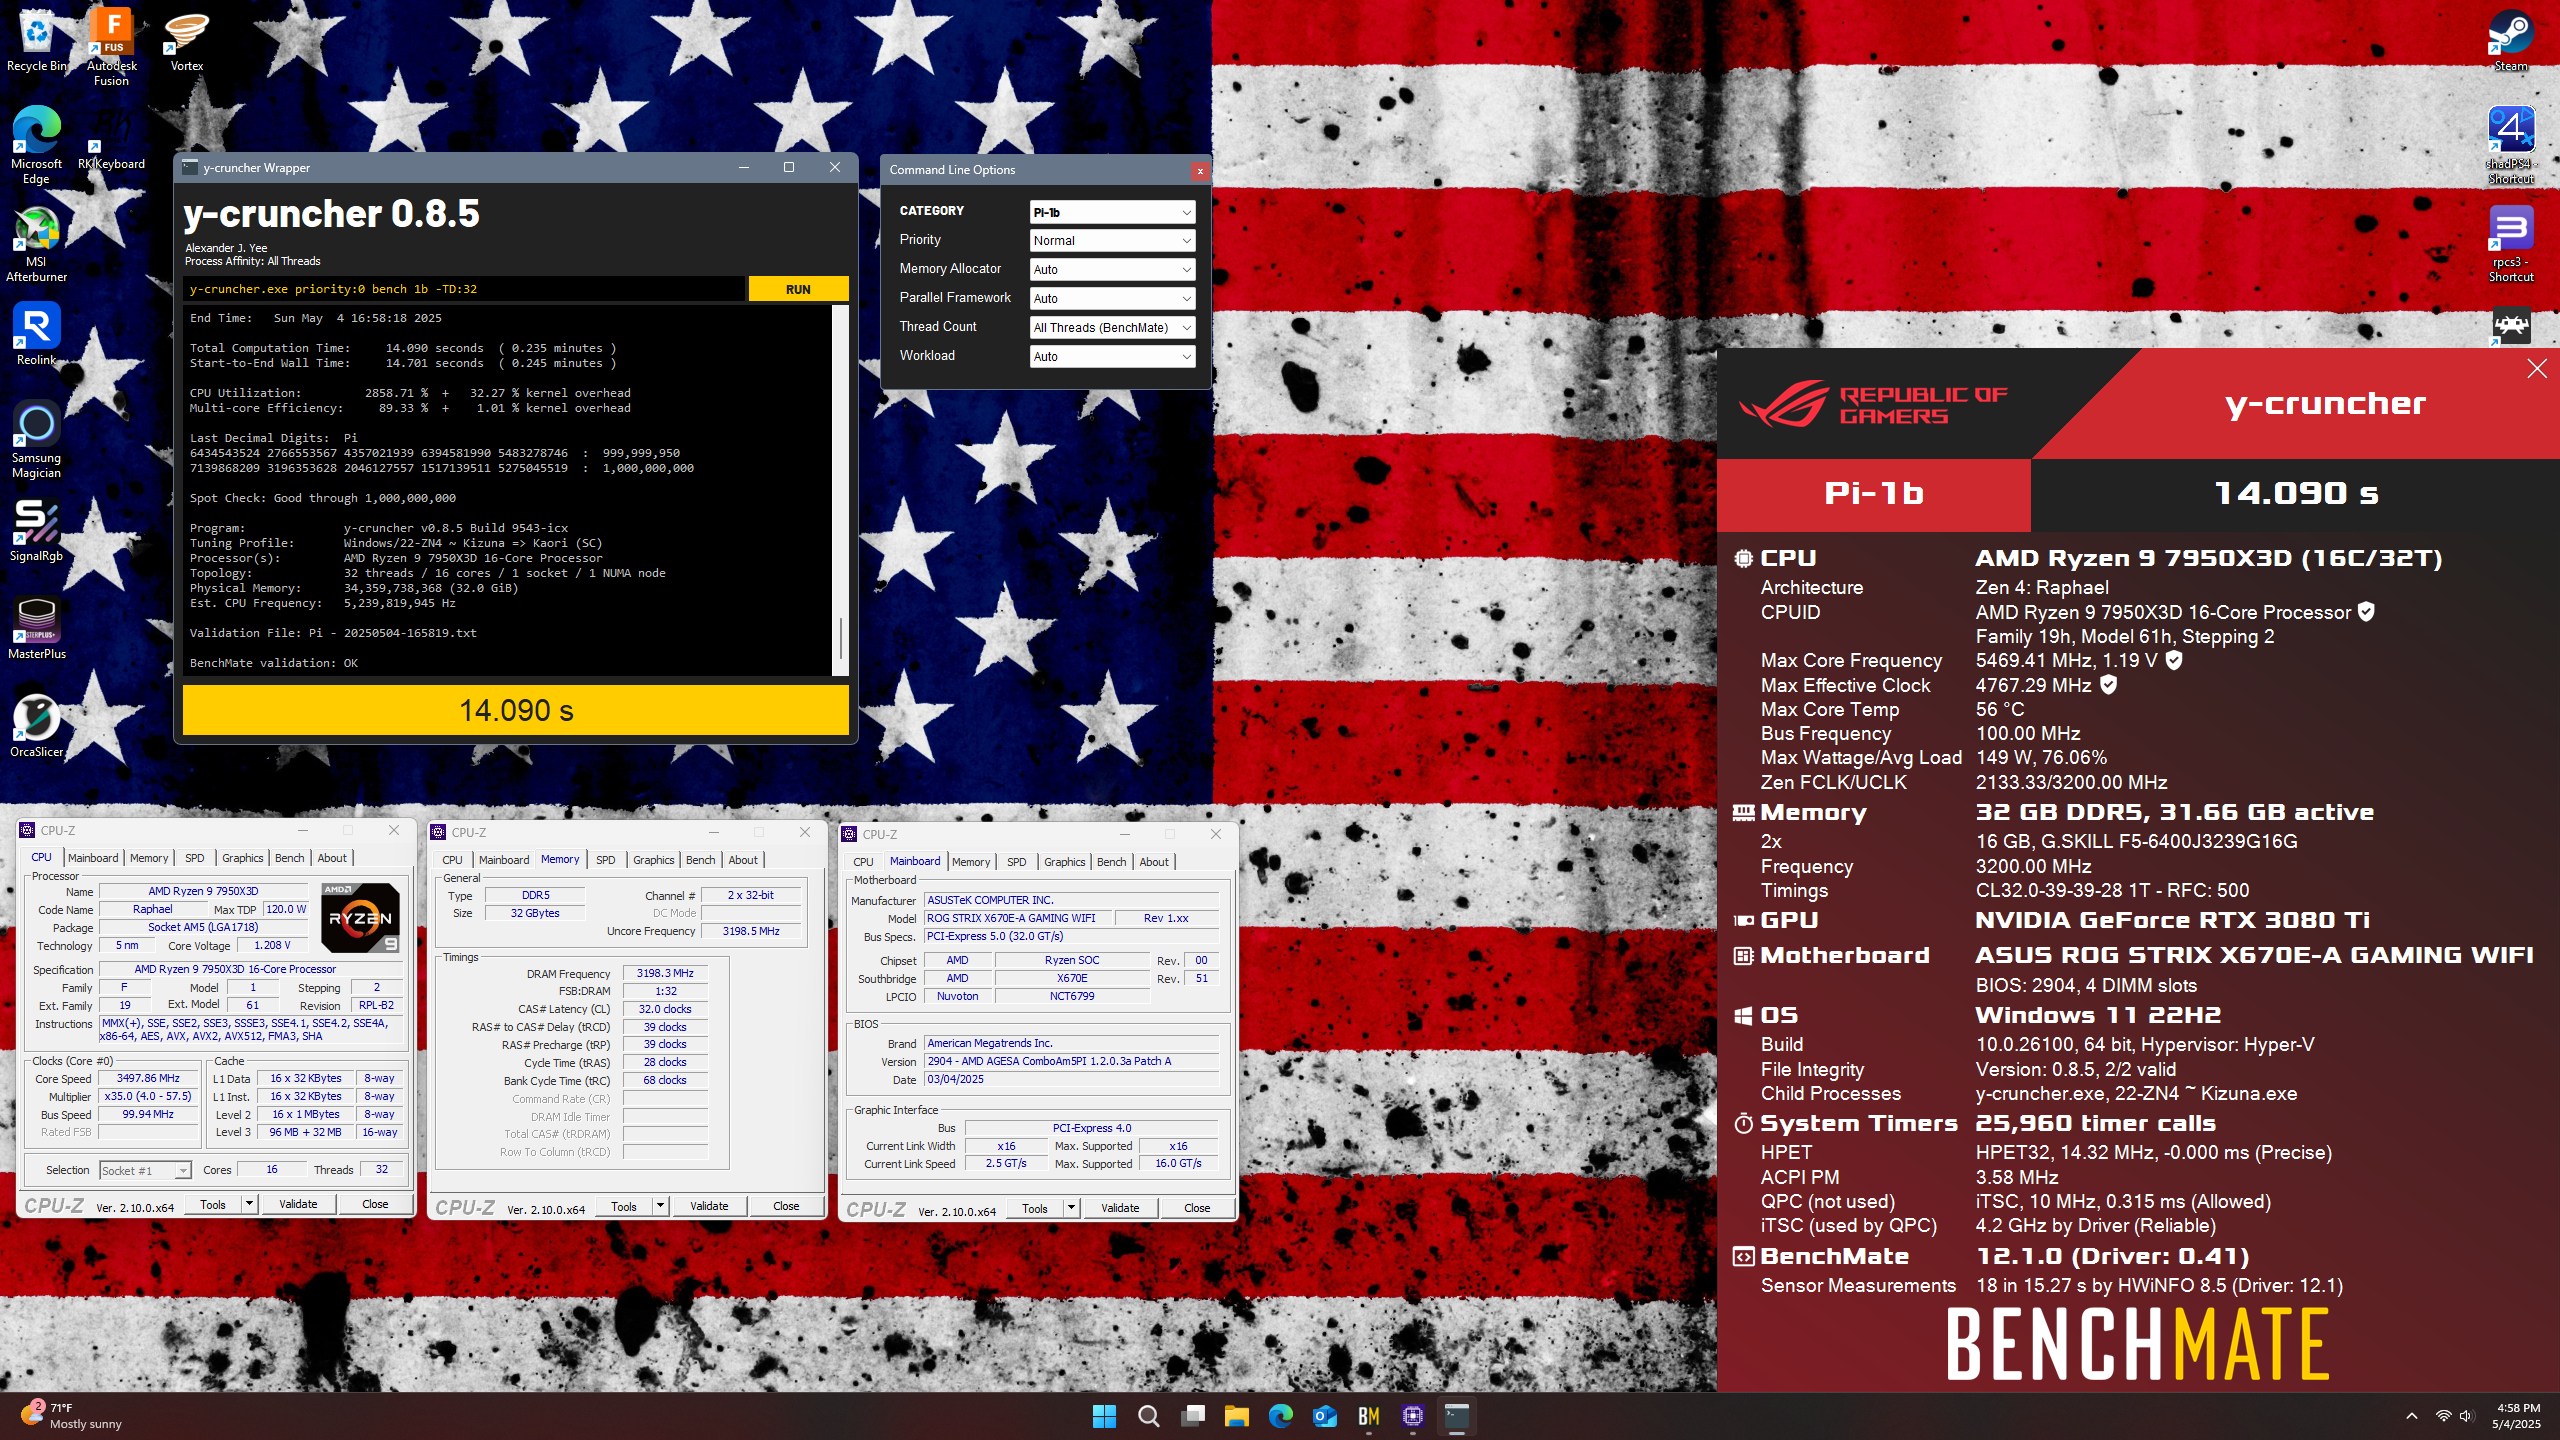2560x1440 pixels.
Task: Switch to CPU-Z in the taskbar
Action: point(1413,1416)
